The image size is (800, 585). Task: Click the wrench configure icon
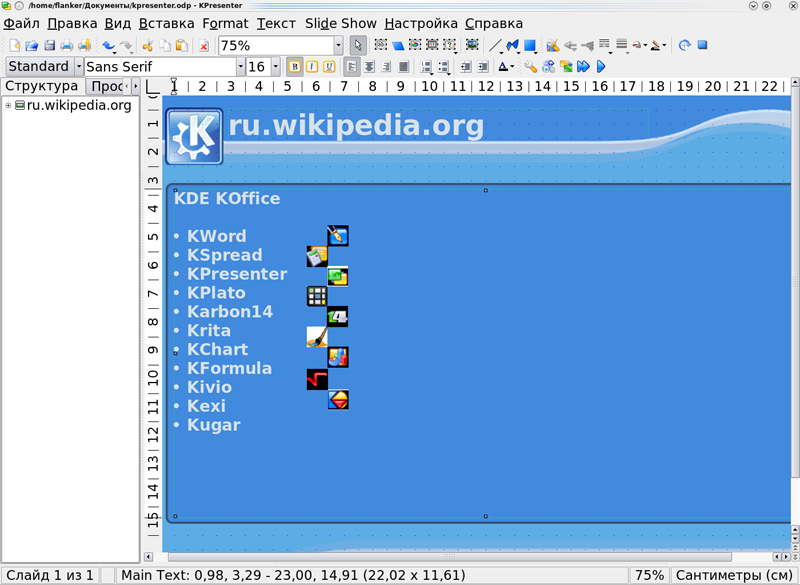point(530,66)
